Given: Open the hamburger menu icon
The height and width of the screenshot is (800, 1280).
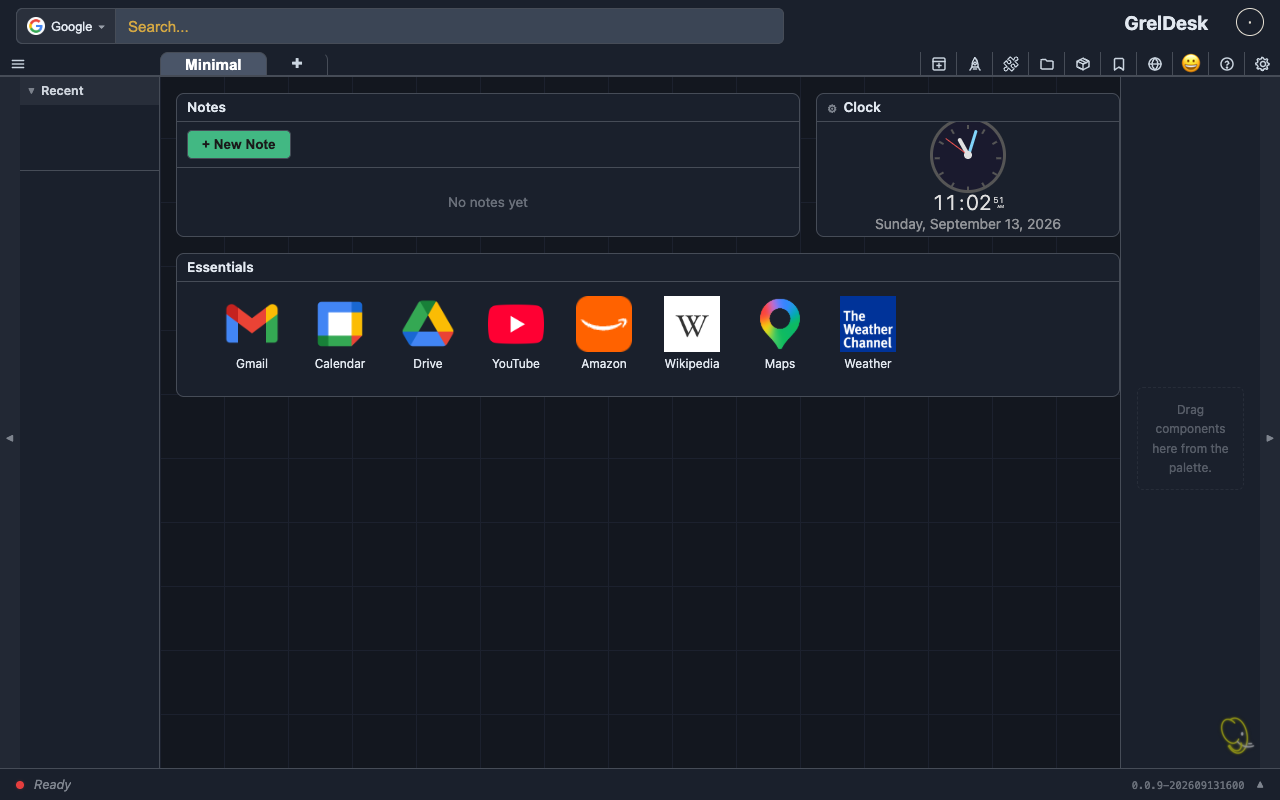Looking at the screenshot, I should click(x=18, y=64).
